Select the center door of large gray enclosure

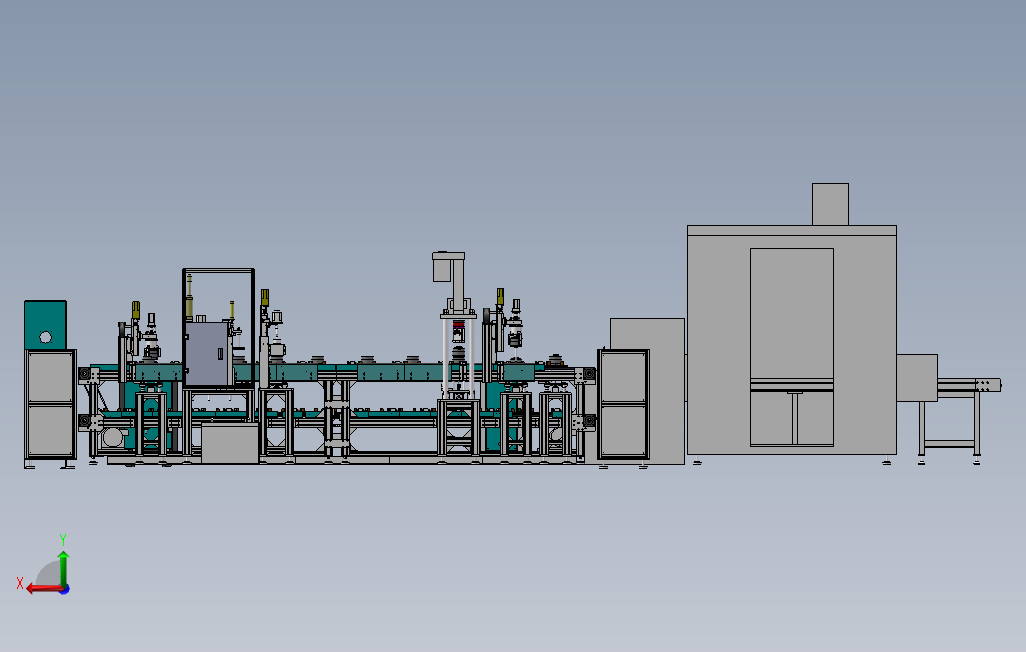pos(792,347)
